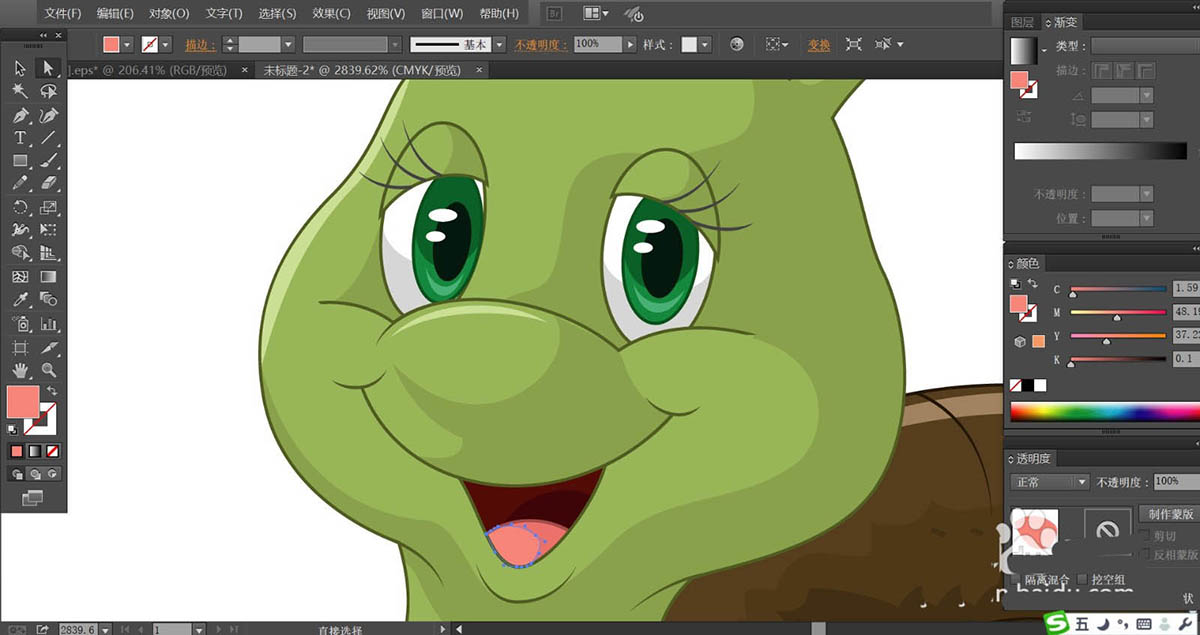Select the Type tool

pos(20,138)
